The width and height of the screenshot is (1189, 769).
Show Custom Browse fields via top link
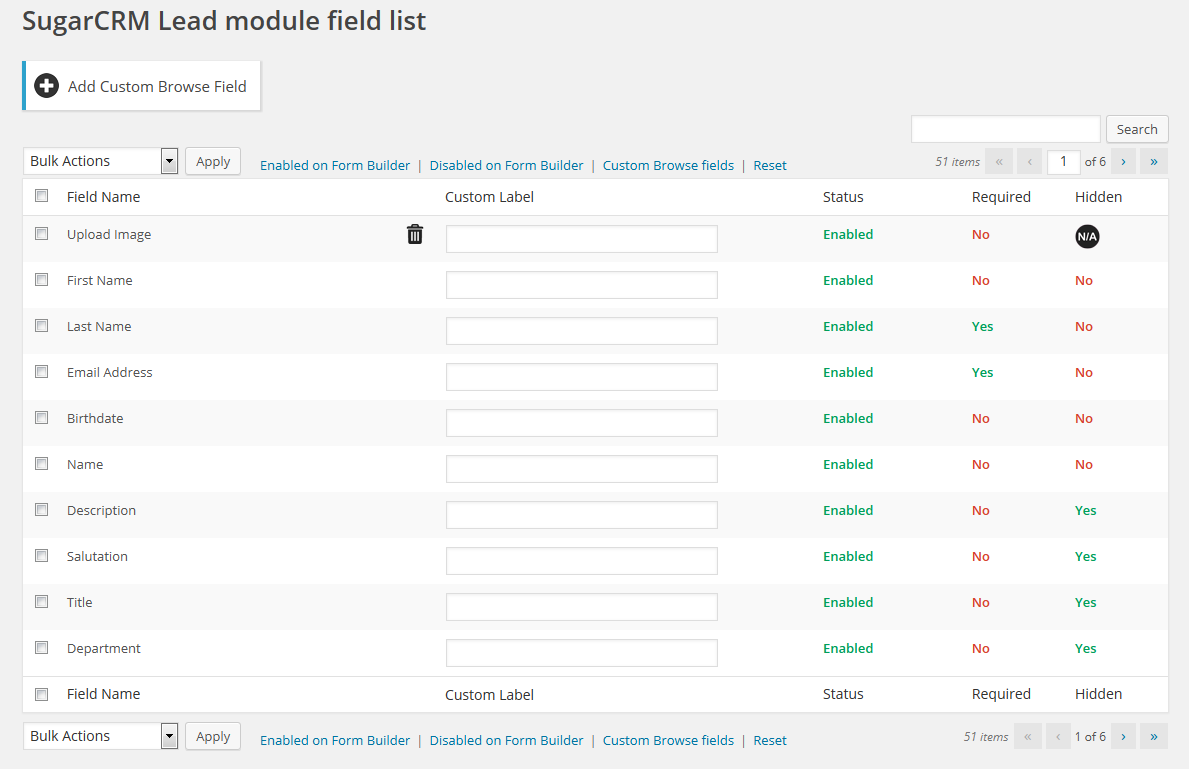(x=668, y=165)
